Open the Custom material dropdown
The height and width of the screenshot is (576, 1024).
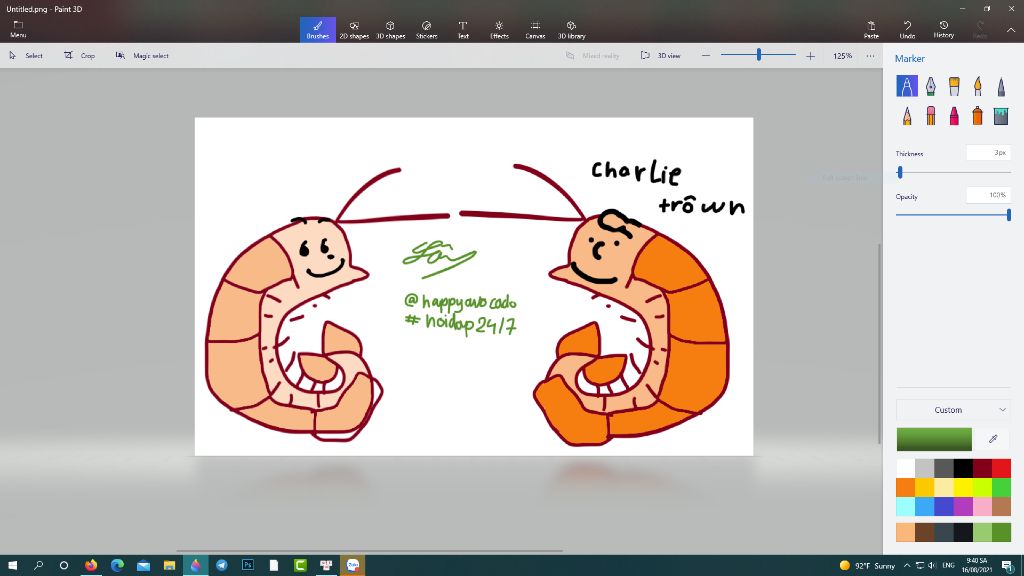[953, 410]
